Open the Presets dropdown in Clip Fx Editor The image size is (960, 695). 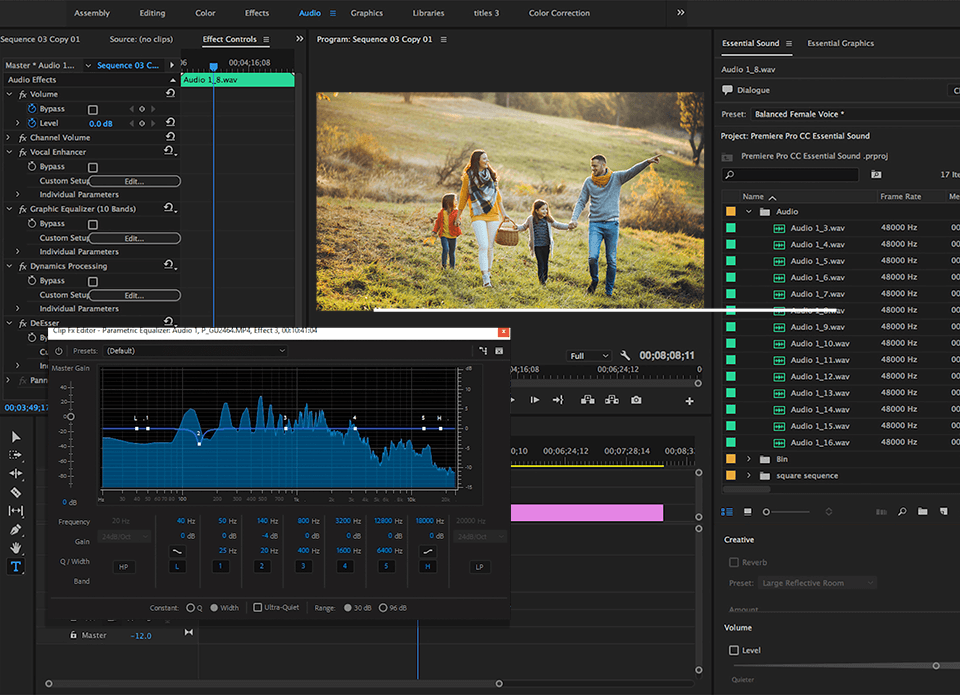coord(195,351)
